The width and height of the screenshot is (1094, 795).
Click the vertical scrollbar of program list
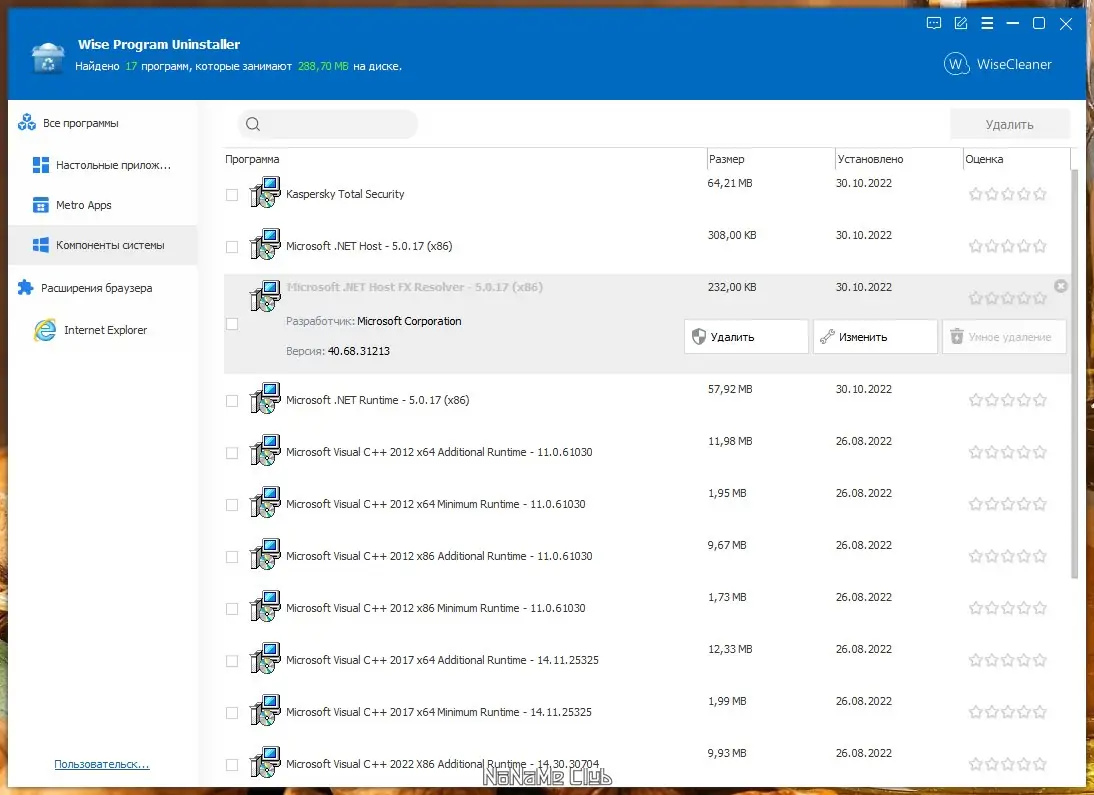pyautogui.click(x=1075, y=373)
